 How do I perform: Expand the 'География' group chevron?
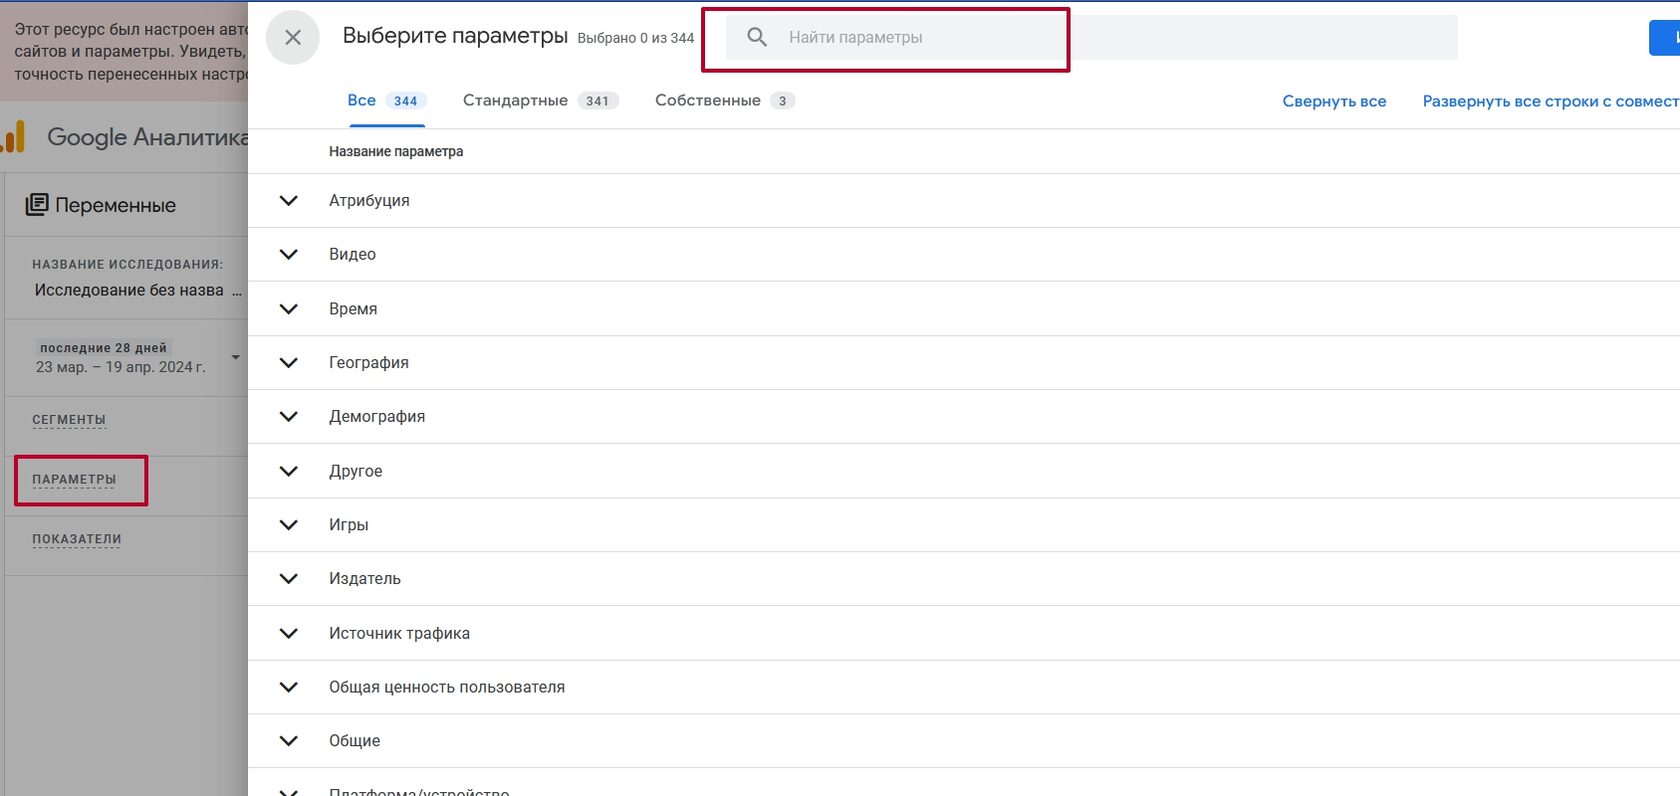tap(289, 362)
